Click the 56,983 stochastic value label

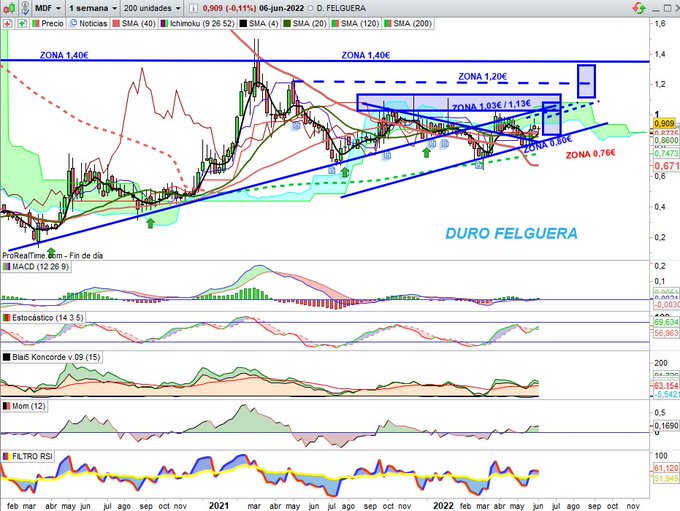pos(666,333)
